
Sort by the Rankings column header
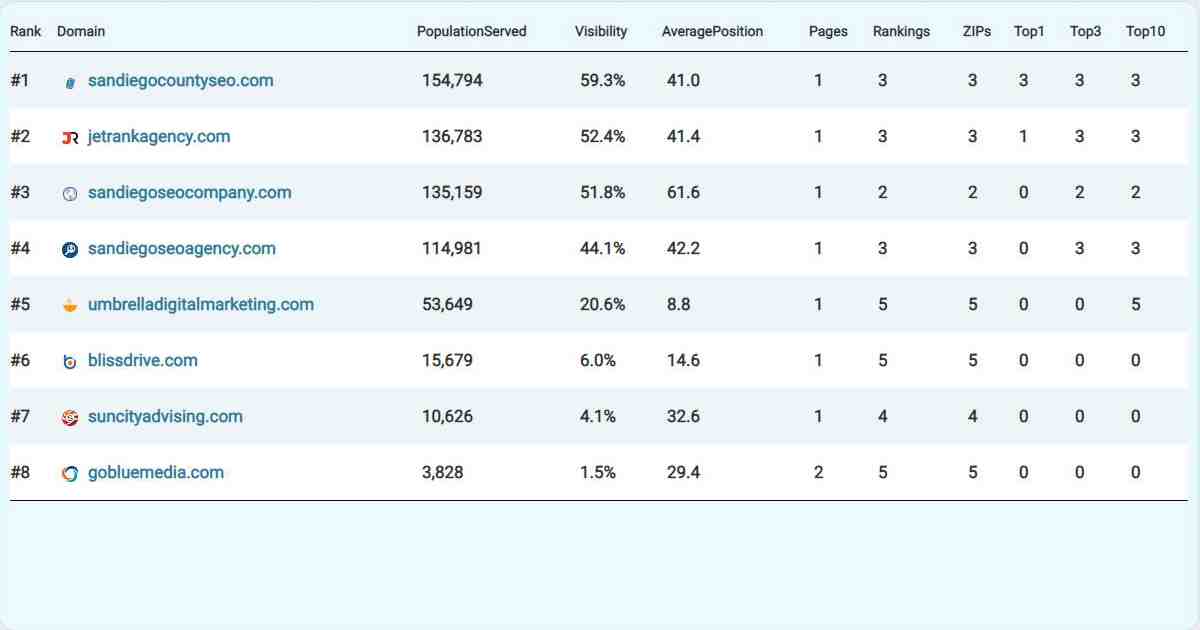901,31
